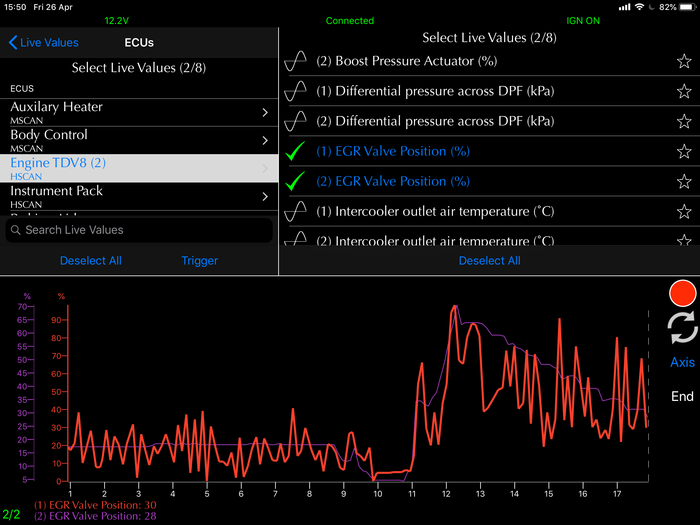Favorite (2) Boost Pressure Actuator with star

(684, 61)
